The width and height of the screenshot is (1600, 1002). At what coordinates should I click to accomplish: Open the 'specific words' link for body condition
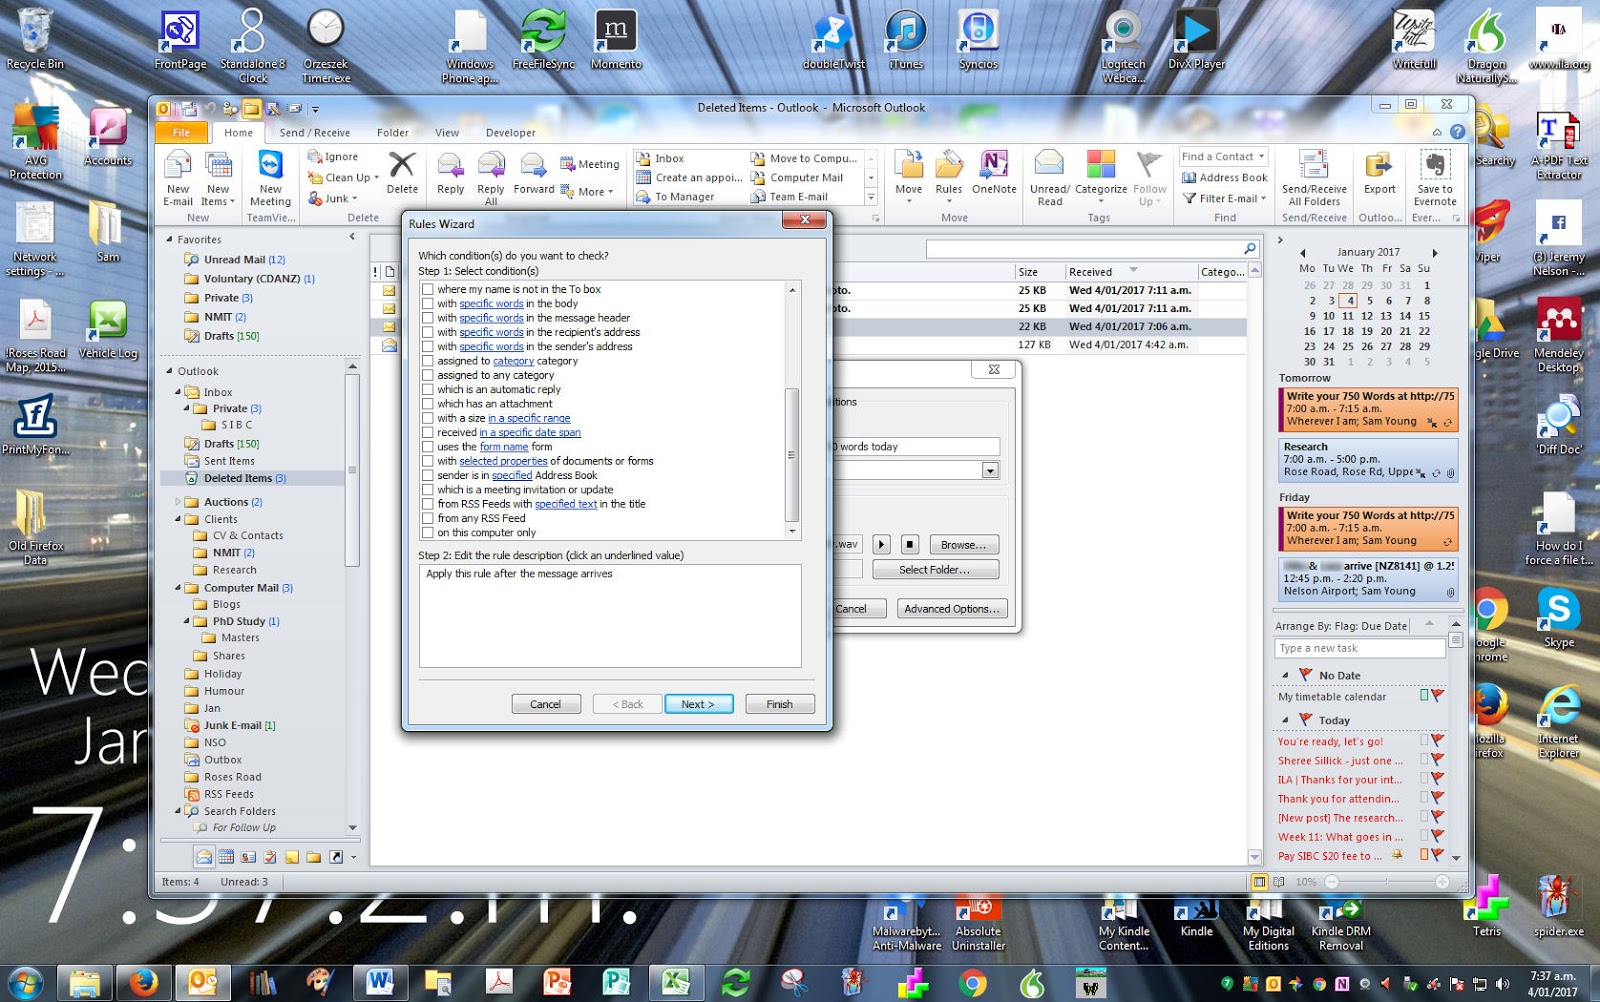coord(489,303)
